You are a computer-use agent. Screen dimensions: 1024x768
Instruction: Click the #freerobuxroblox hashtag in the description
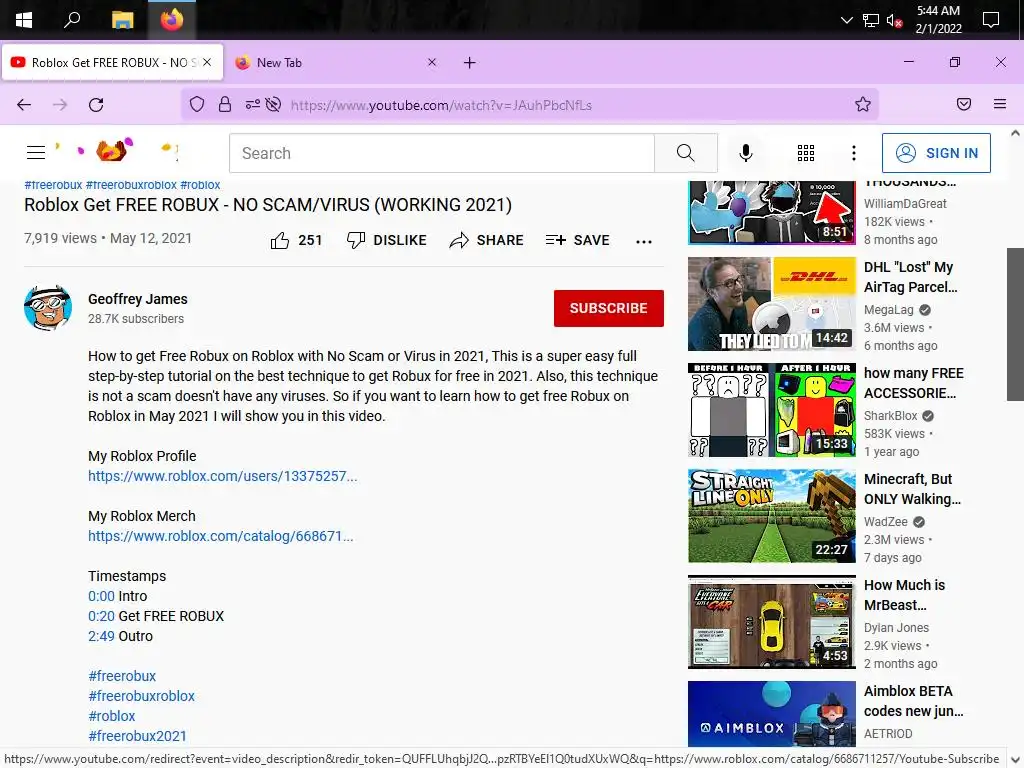(x=142, y=696)
